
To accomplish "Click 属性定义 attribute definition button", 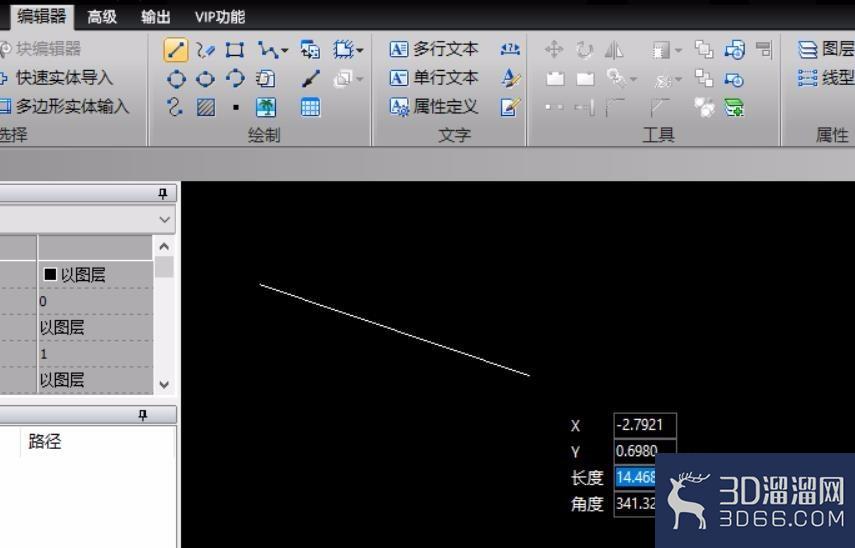I will pyautogui.click(x=433, y=106).
